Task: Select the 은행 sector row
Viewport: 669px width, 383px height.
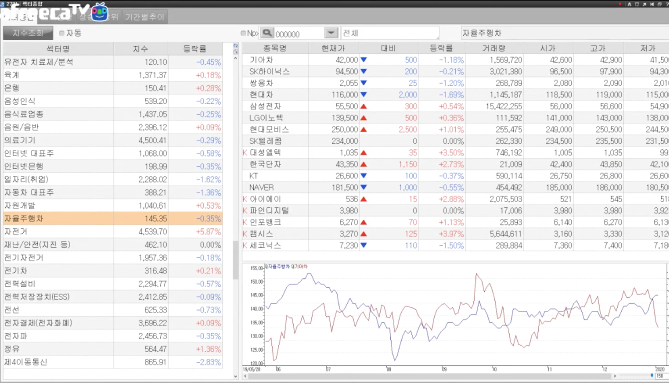Action: 113,88
